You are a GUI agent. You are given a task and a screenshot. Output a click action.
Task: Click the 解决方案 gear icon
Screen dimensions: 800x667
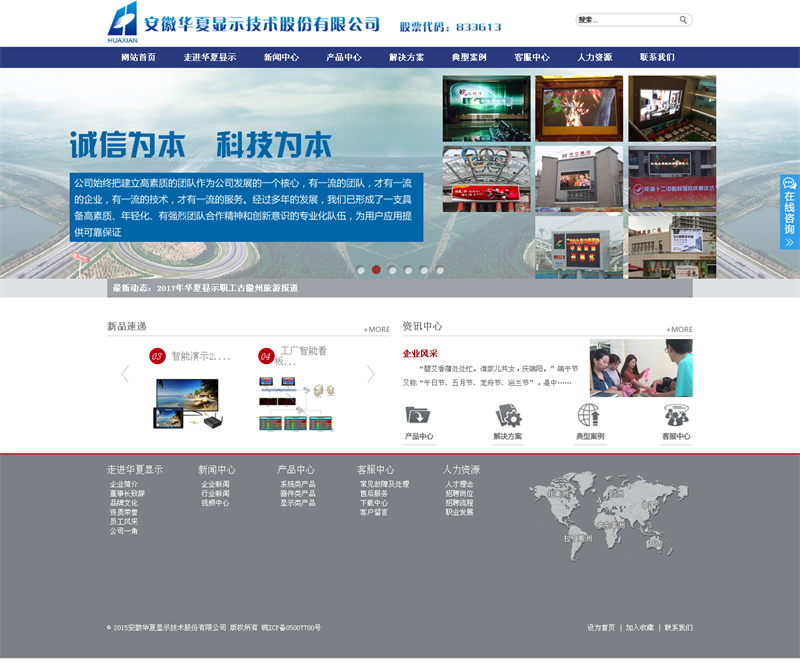point(508,415)
